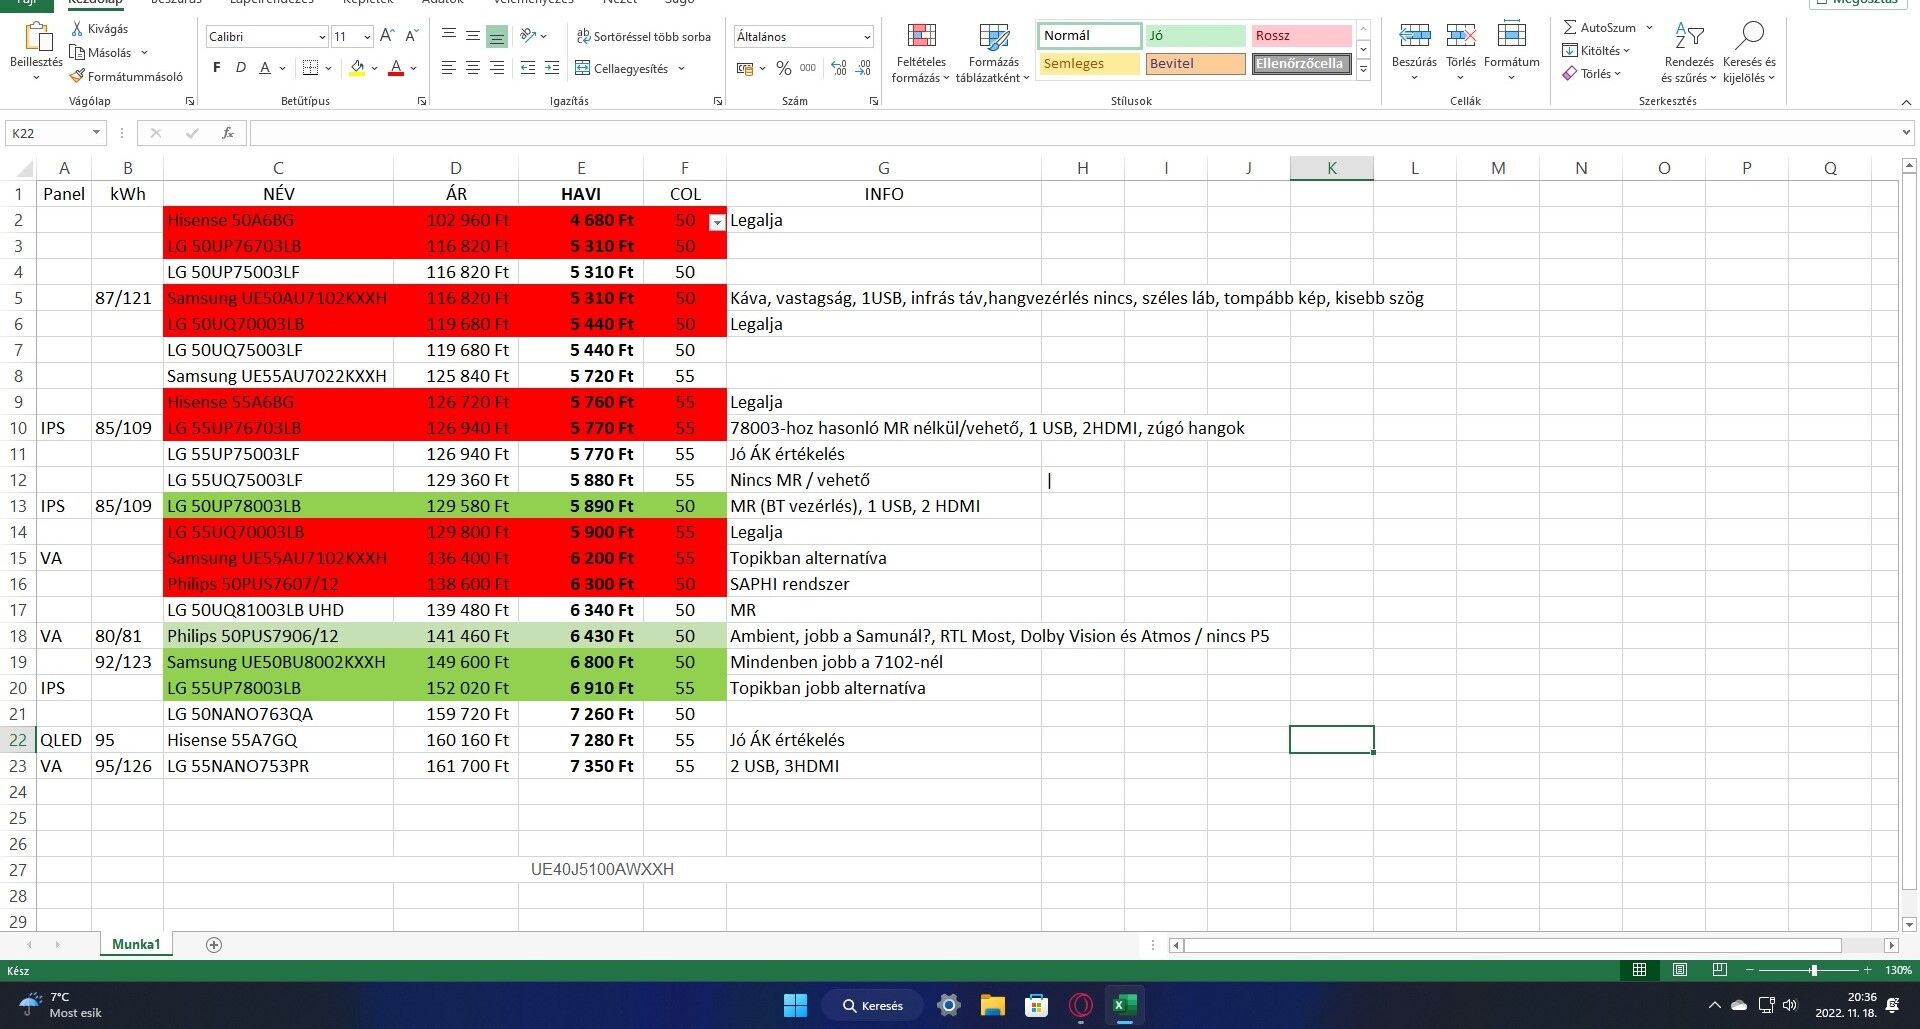Viewport: 1920px width, 1029px height.
Task: Switch to Page Break Preview in status bar
Action: 1720,970
